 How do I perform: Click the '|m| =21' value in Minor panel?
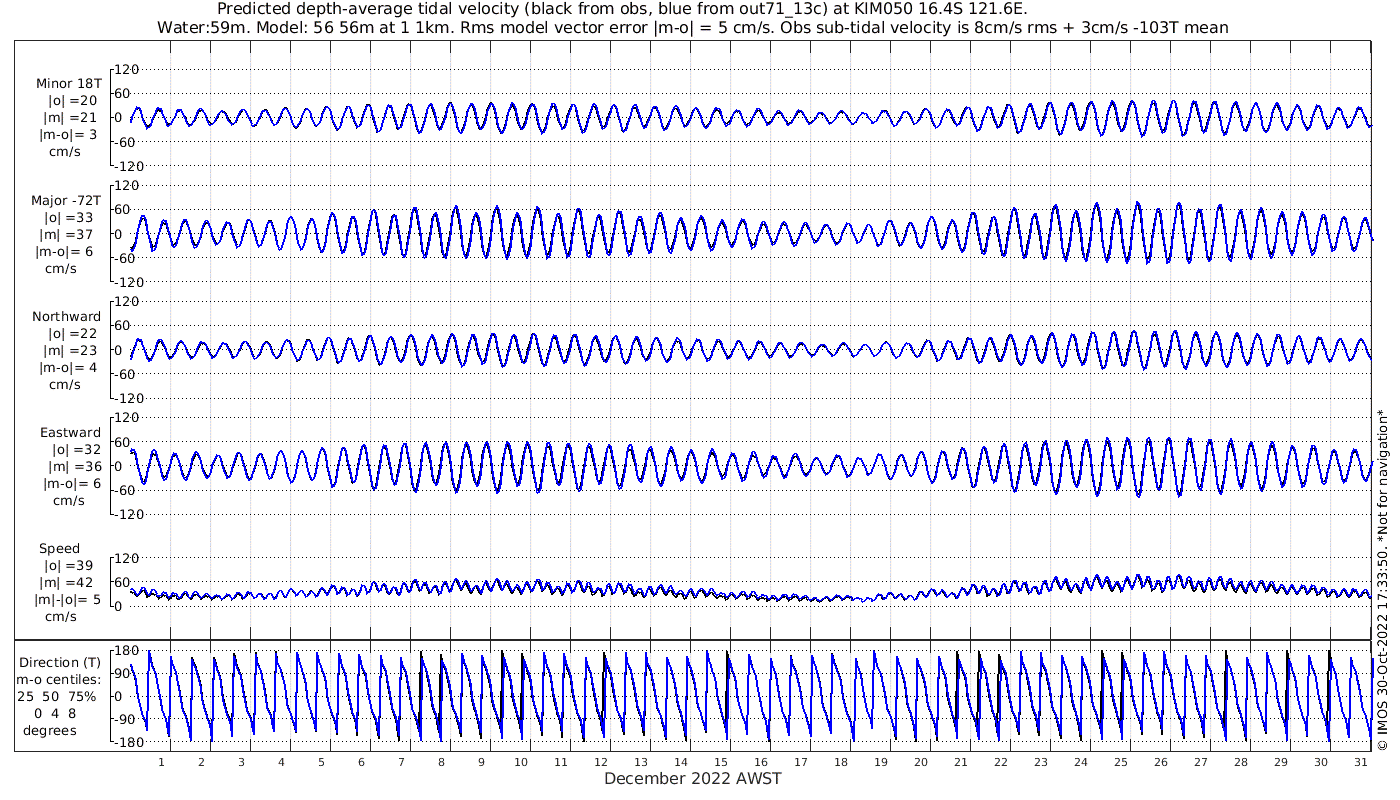(x=69, y=117)
